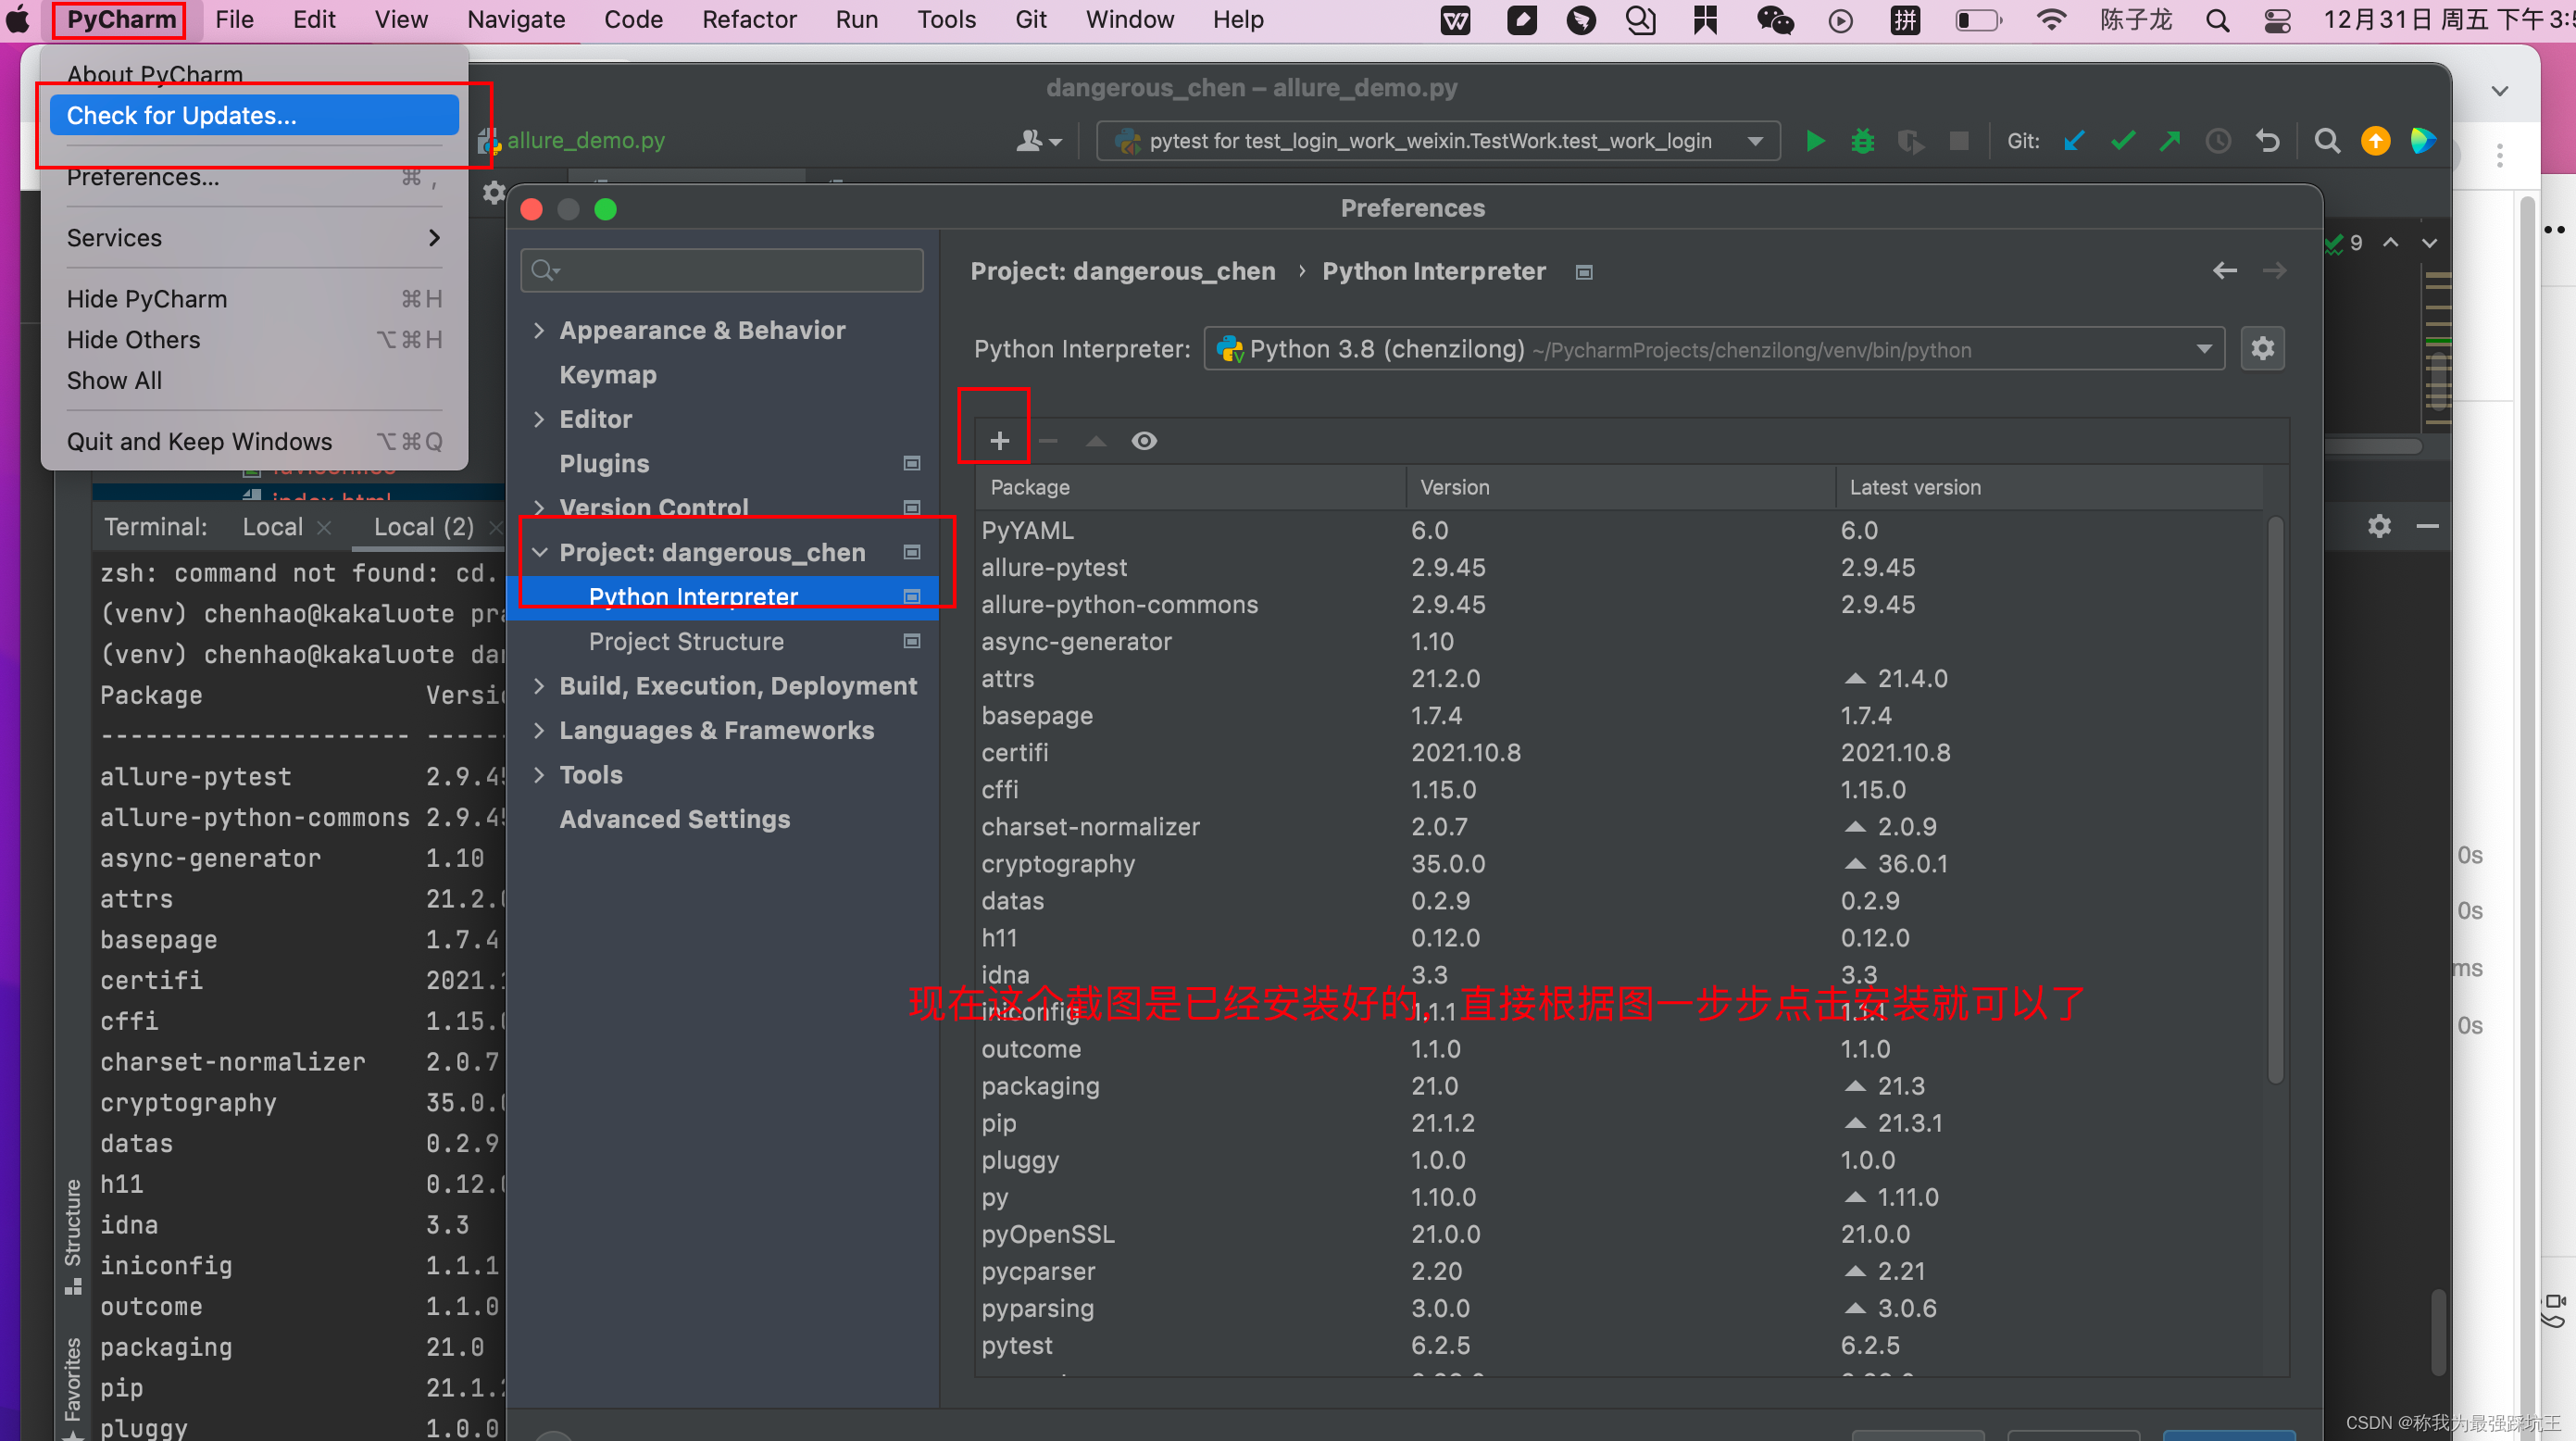Toggle show early releases eye icon

tap(1144, 441)
